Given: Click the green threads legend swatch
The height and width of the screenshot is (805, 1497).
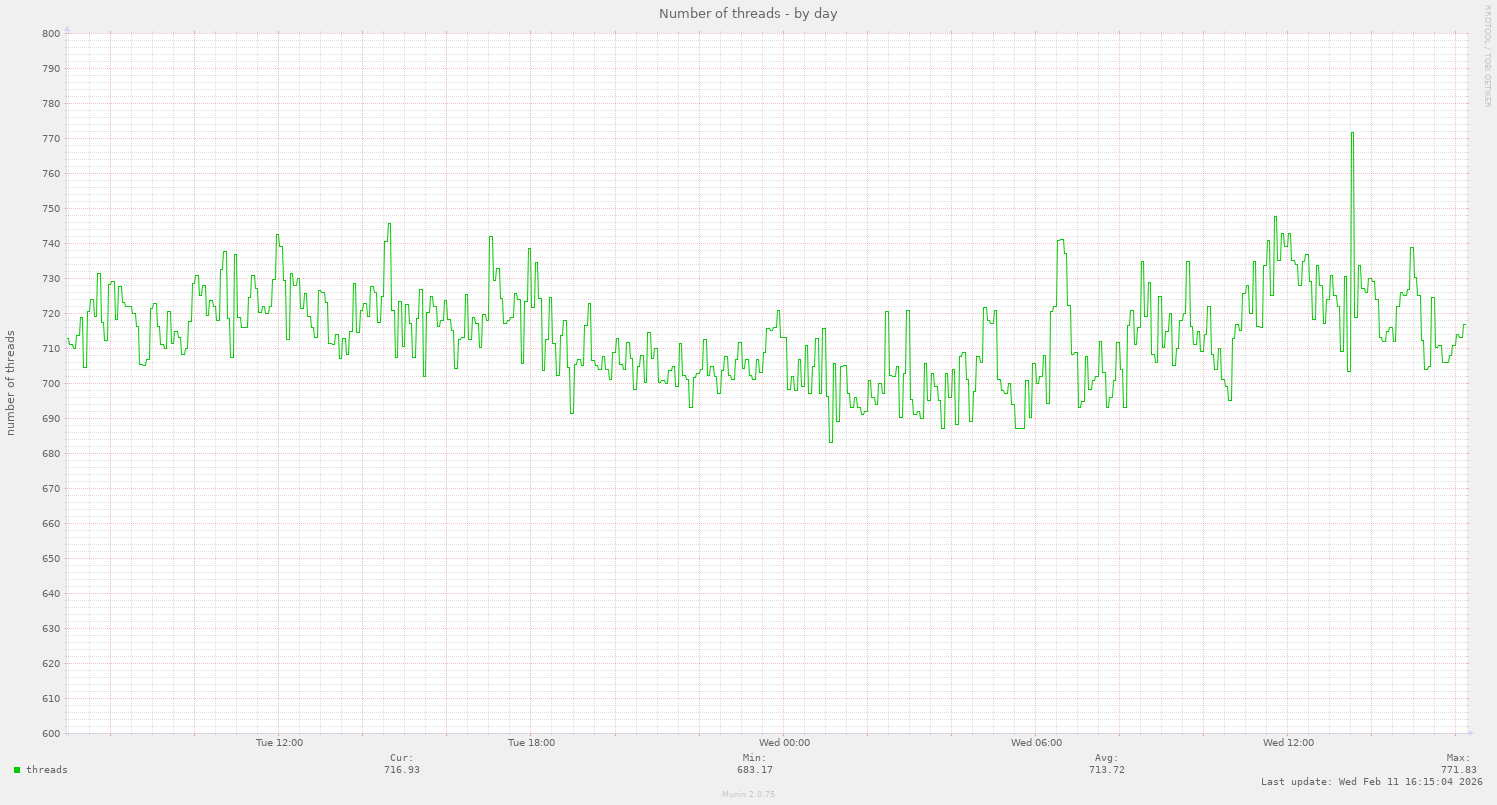Looking at the screenshot, I should coord(17,770).
